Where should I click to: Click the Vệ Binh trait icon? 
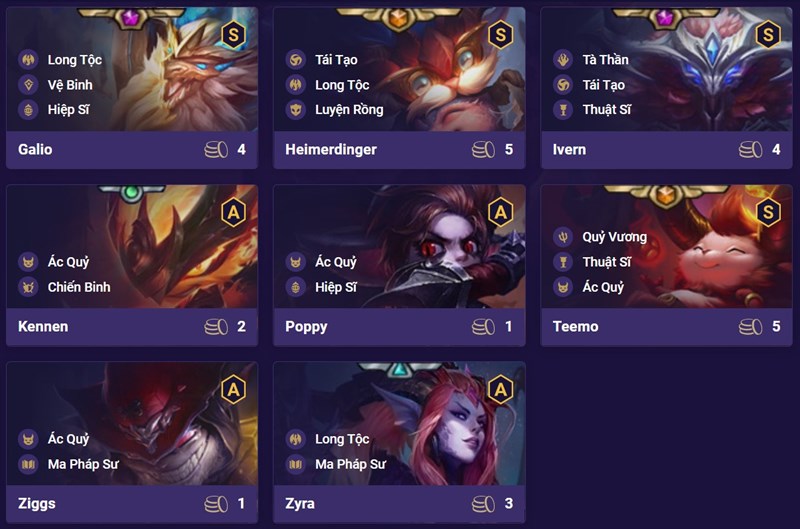click(29, 85)
